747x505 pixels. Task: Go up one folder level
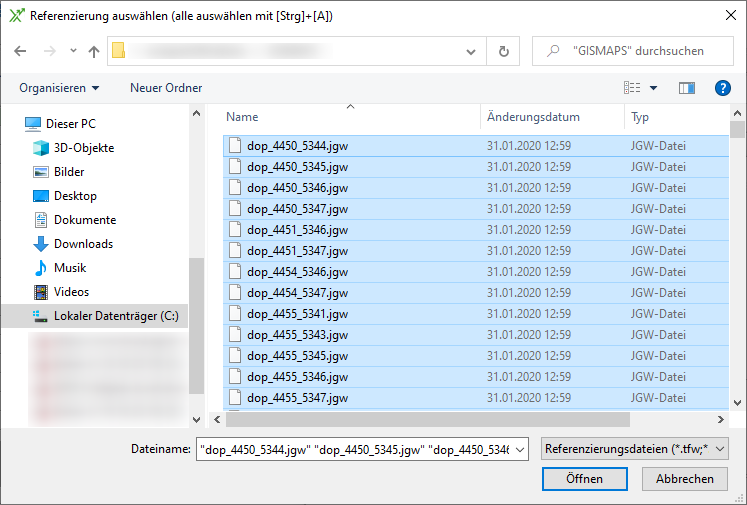(94, 51)
